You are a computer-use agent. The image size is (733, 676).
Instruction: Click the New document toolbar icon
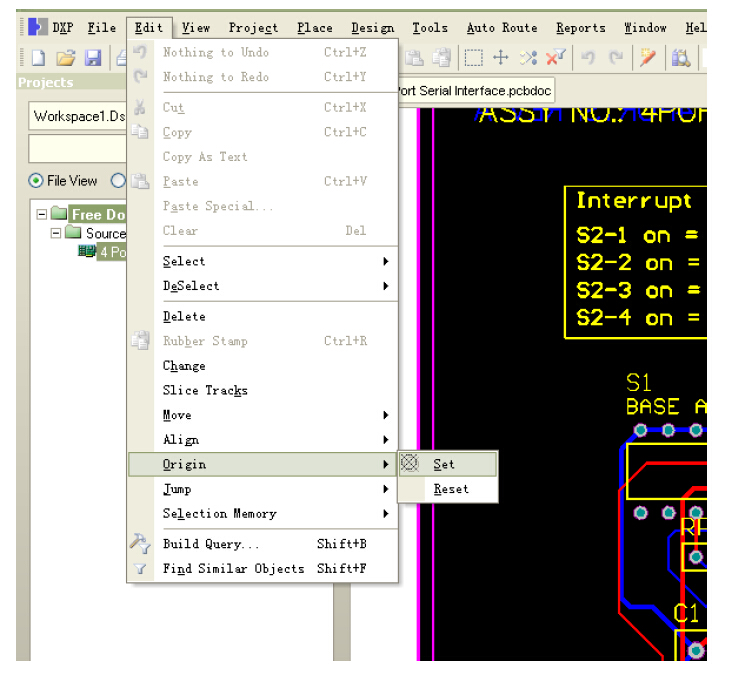[x=37, y=58]
